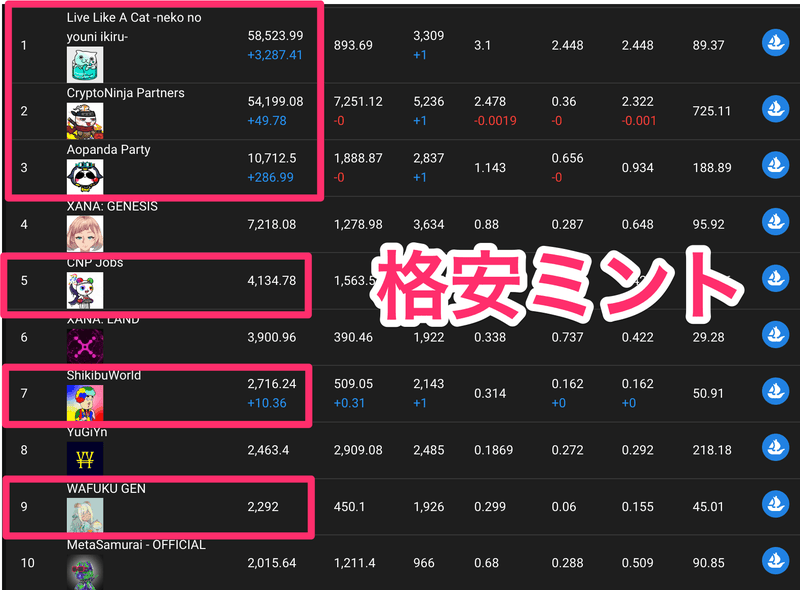Select the volume value 3,900.96

coord(272,337)
